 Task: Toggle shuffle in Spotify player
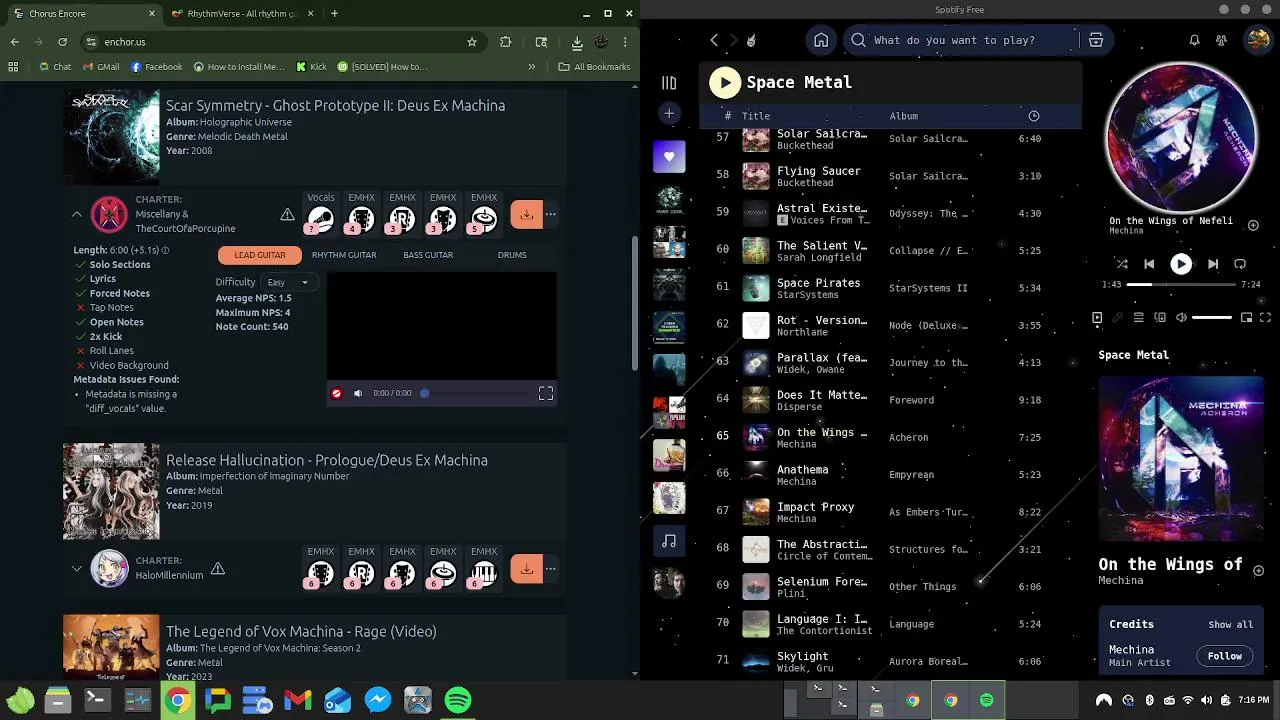point(1122,264)
